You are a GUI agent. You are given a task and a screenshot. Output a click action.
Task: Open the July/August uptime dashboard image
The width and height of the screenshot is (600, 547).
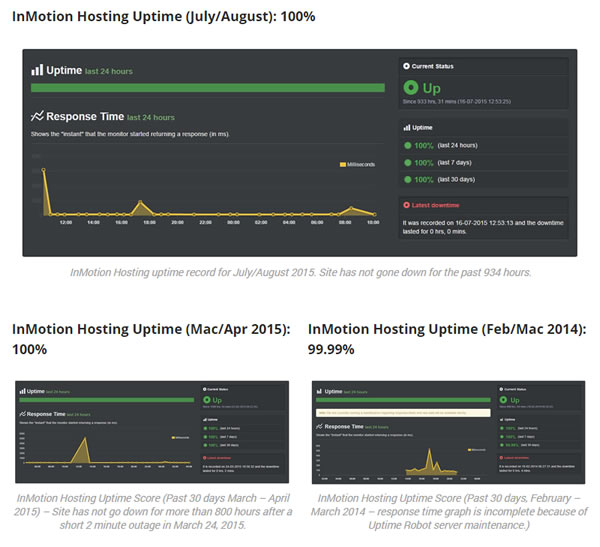300,153
